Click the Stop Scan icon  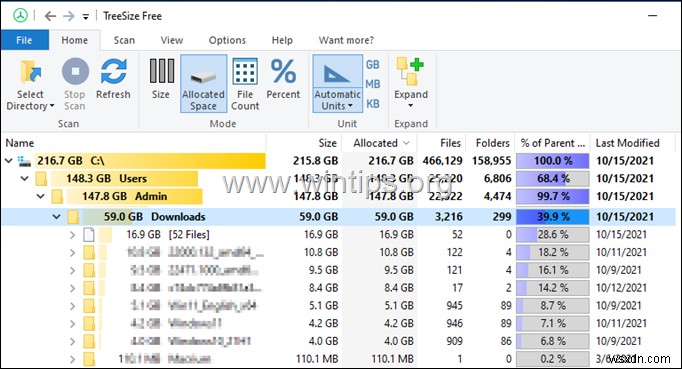tap(75, 71)
